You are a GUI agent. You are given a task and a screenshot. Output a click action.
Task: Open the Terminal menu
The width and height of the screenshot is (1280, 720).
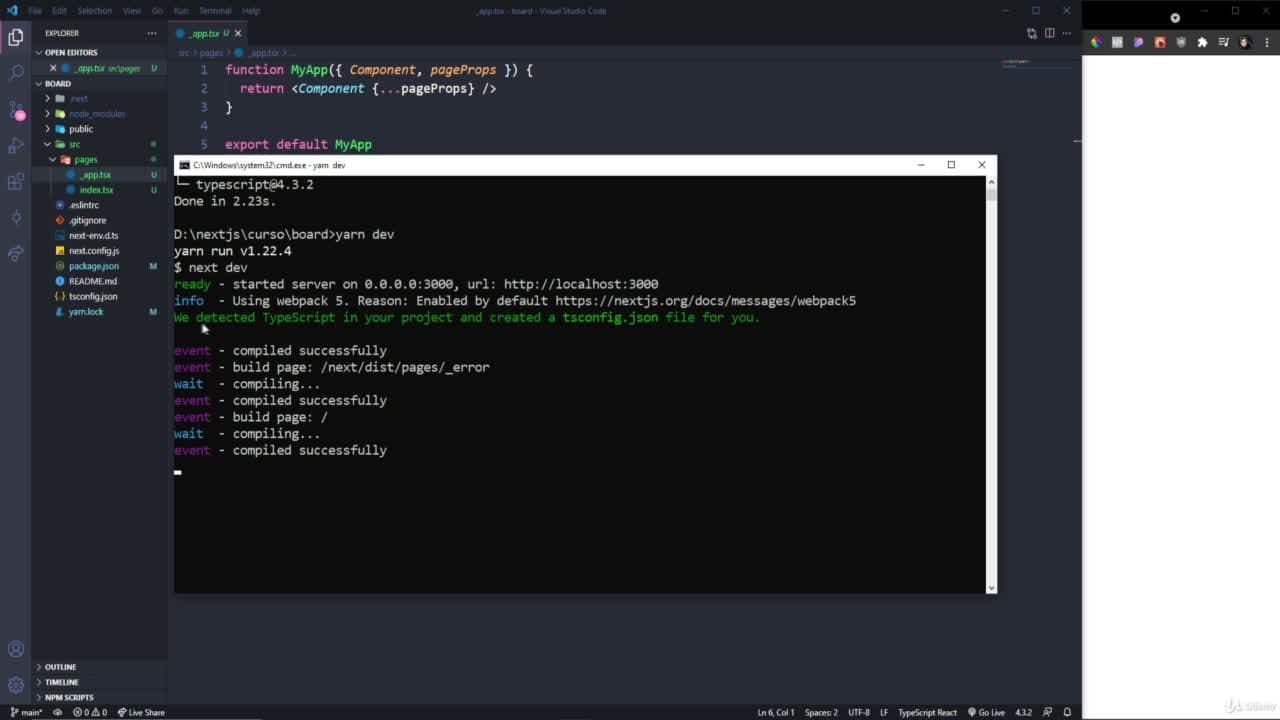pos(215,10)
